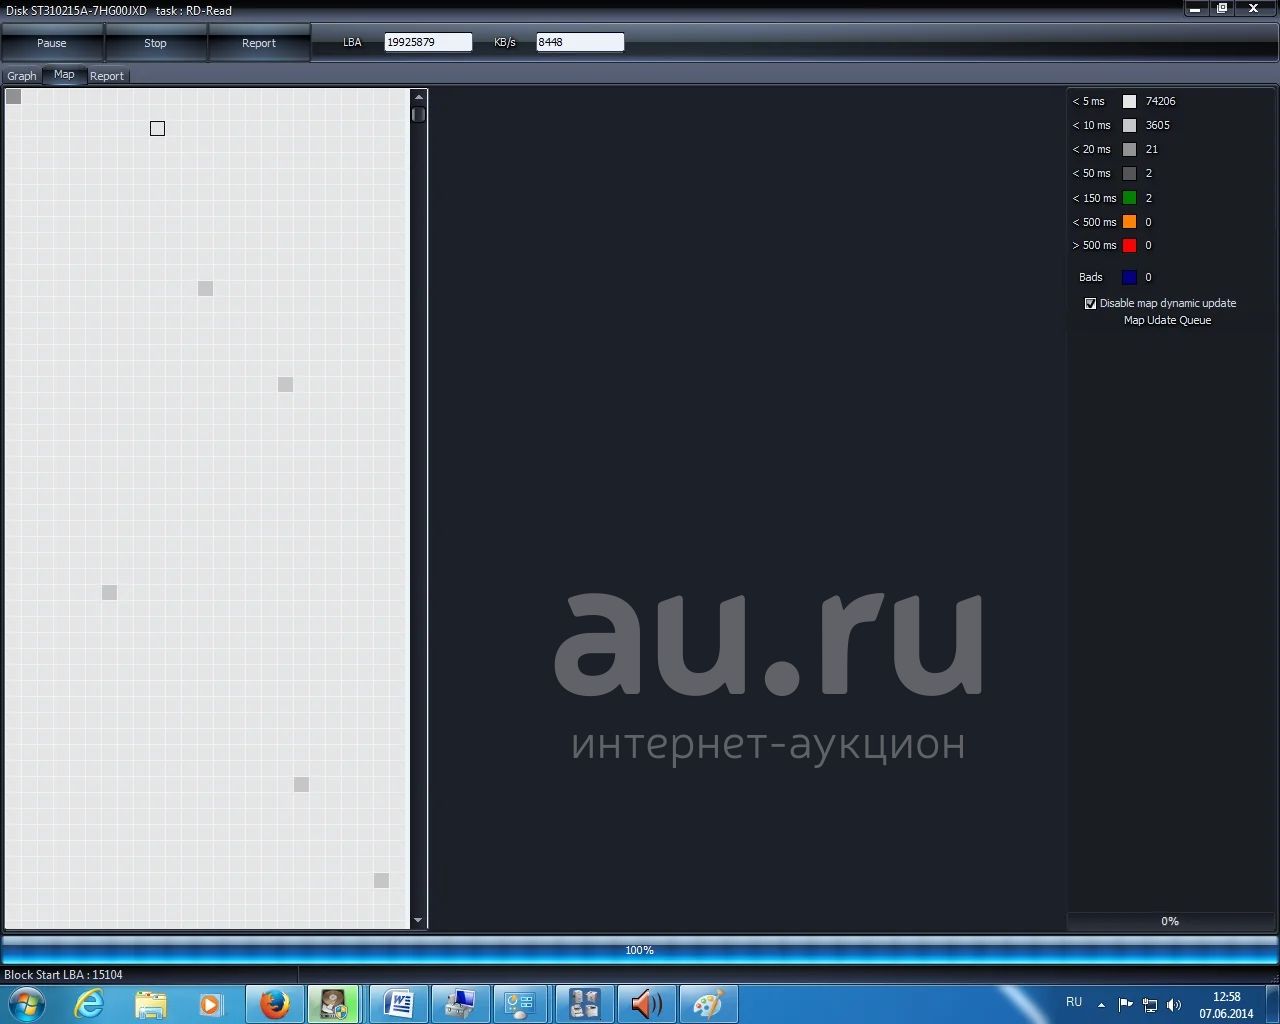Screen dimensions: 1280x1024
Task: Click the hard disk utility taskbar icon
Action: point(335,1004)
